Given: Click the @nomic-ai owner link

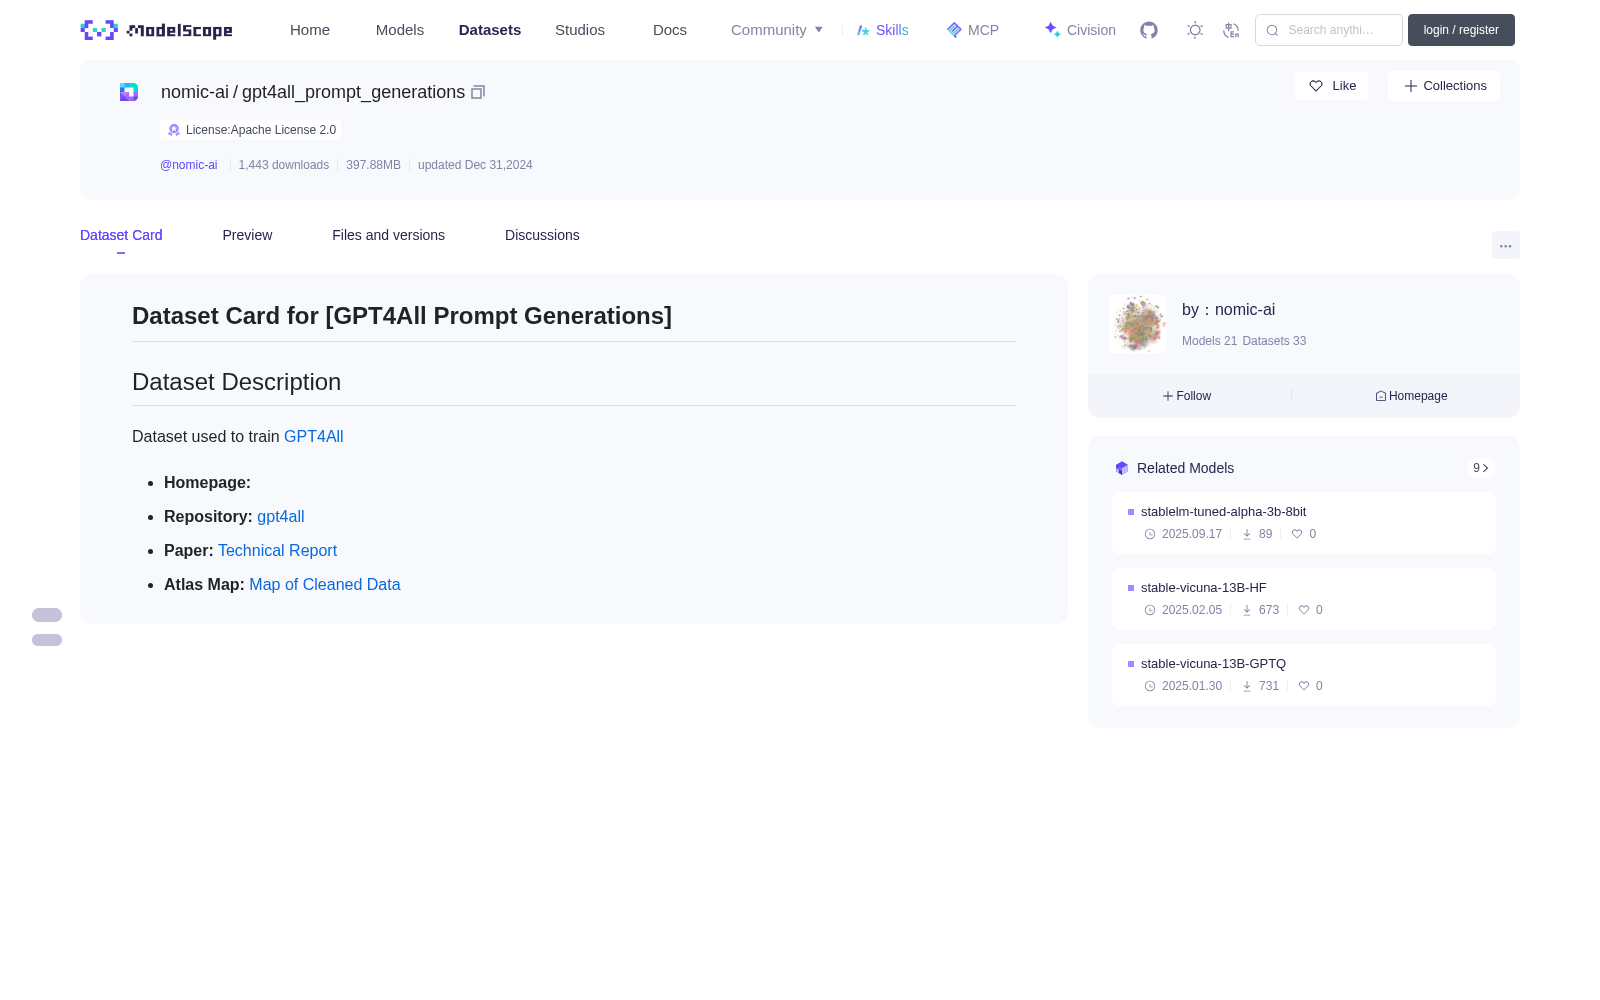Looking at the screenshot, I should 189,165.
